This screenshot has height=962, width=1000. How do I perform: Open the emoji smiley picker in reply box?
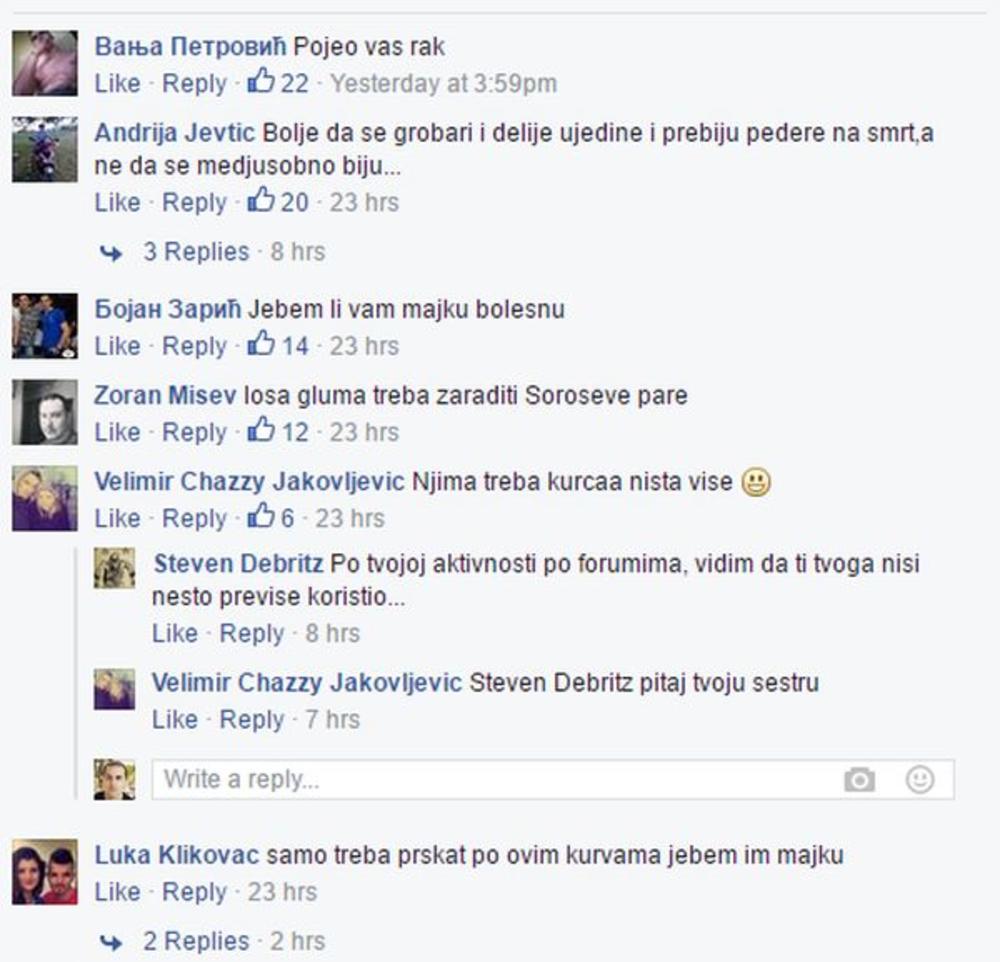click(920, 779)
